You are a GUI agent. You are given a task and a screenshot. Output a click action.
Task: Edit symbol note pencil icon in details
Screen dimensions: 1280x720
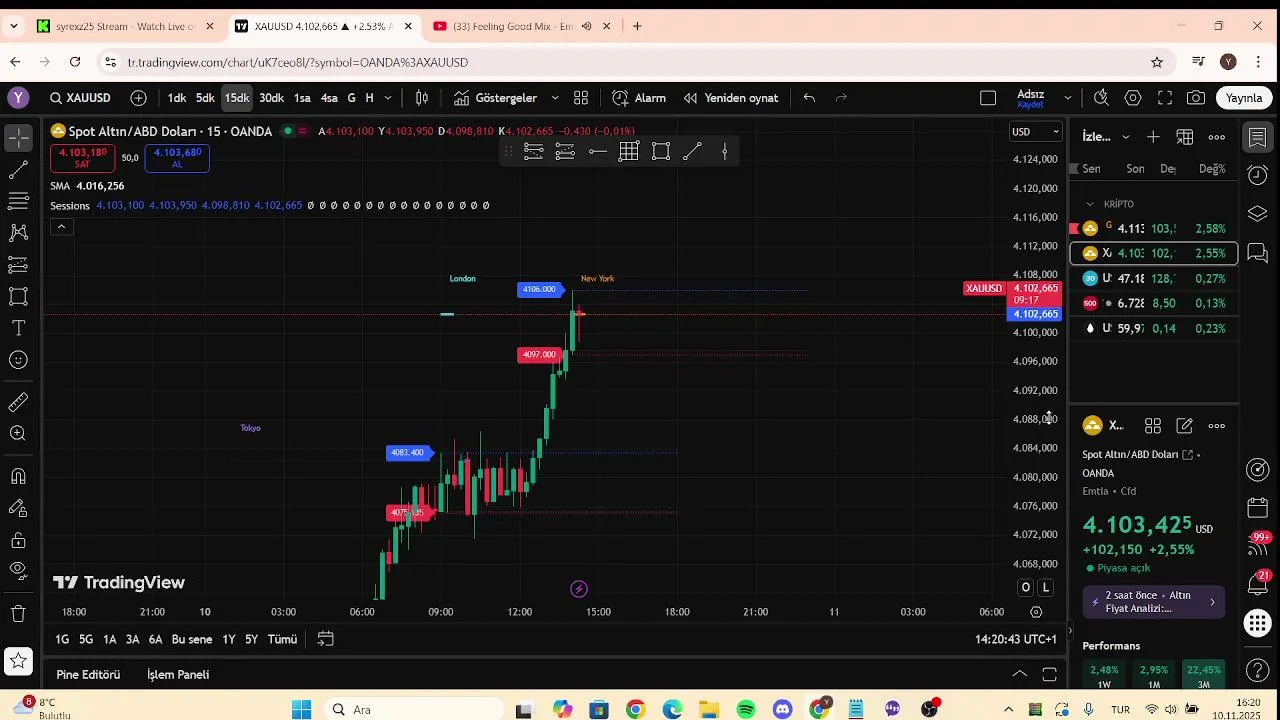click(1185, 426)
